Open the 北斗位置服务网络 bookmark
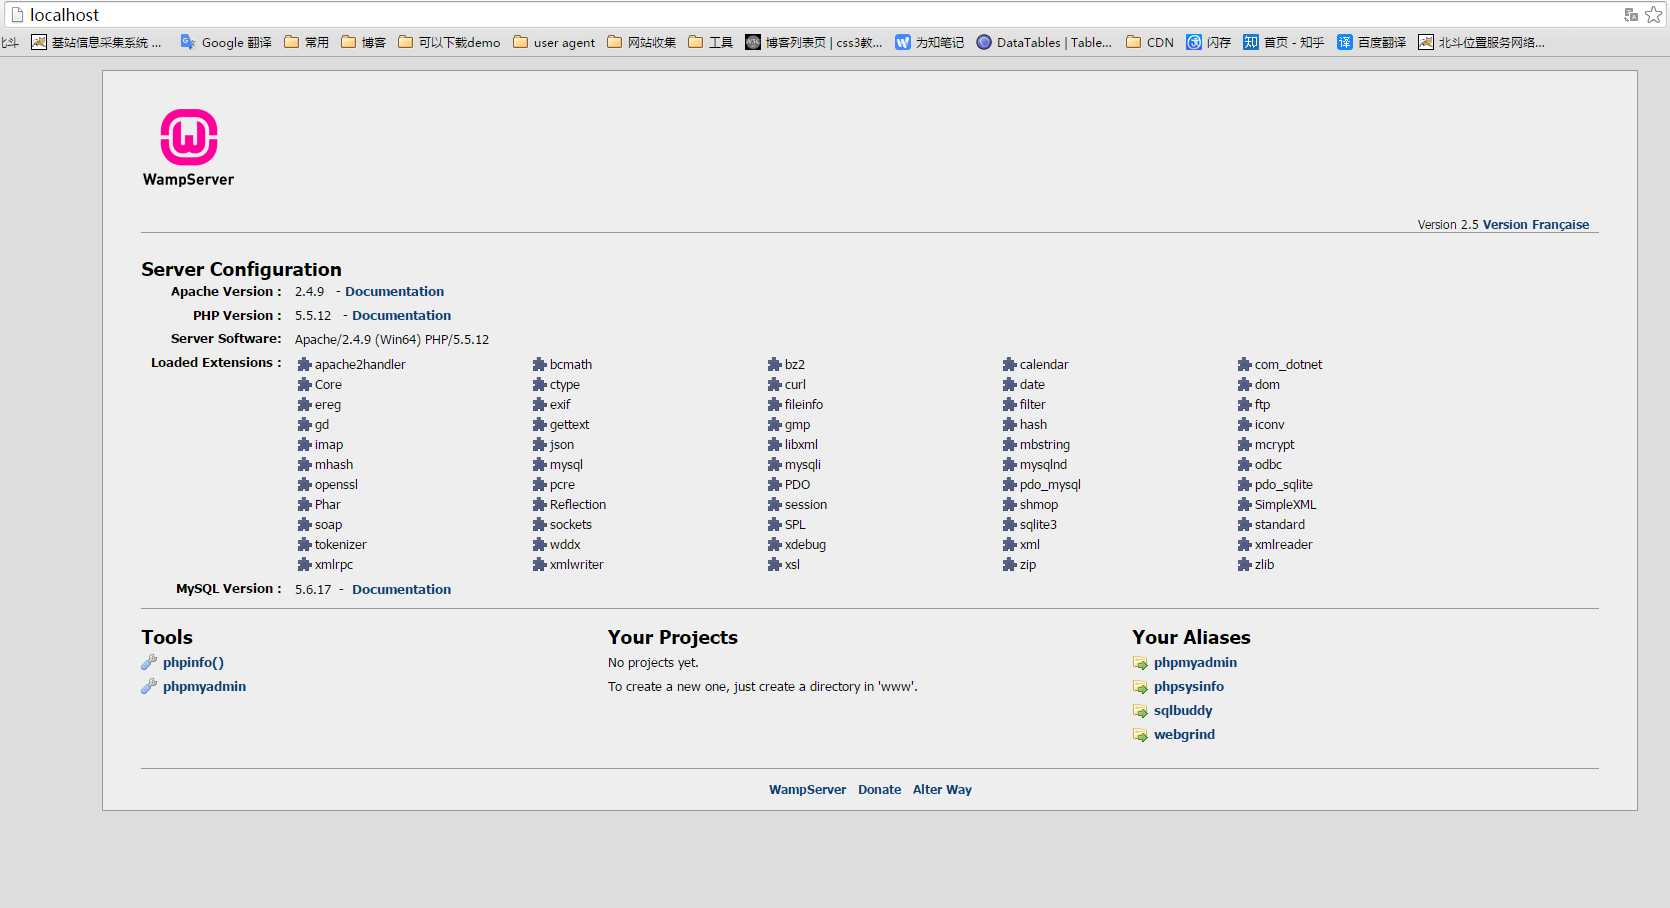 pos(1482,42)
